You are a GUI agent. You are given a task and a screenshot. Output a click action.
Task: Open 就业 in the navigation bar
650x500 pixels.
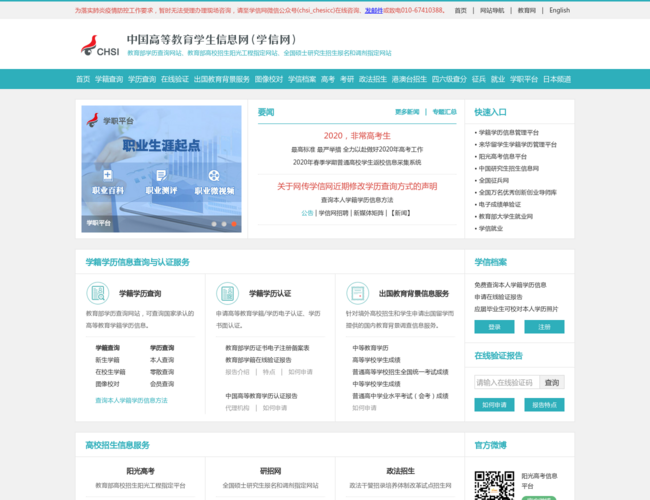pos(497,79)
